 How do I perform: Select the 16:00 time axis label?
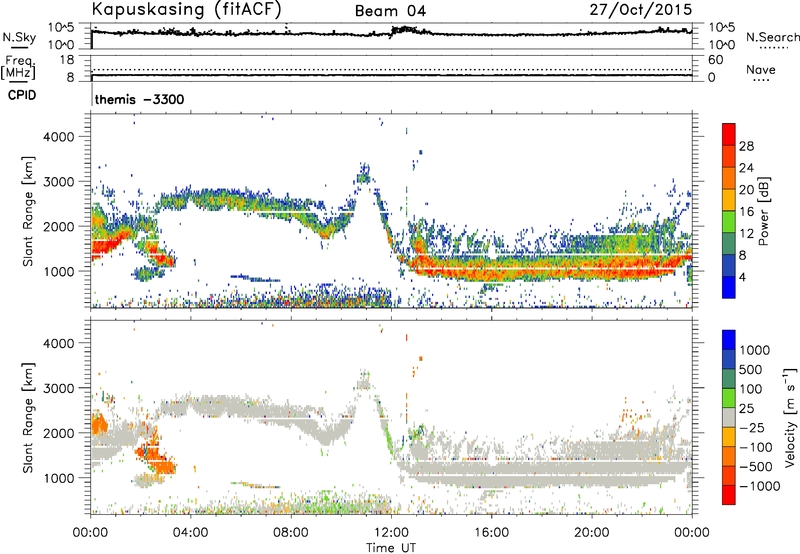(x=491, y=533)
